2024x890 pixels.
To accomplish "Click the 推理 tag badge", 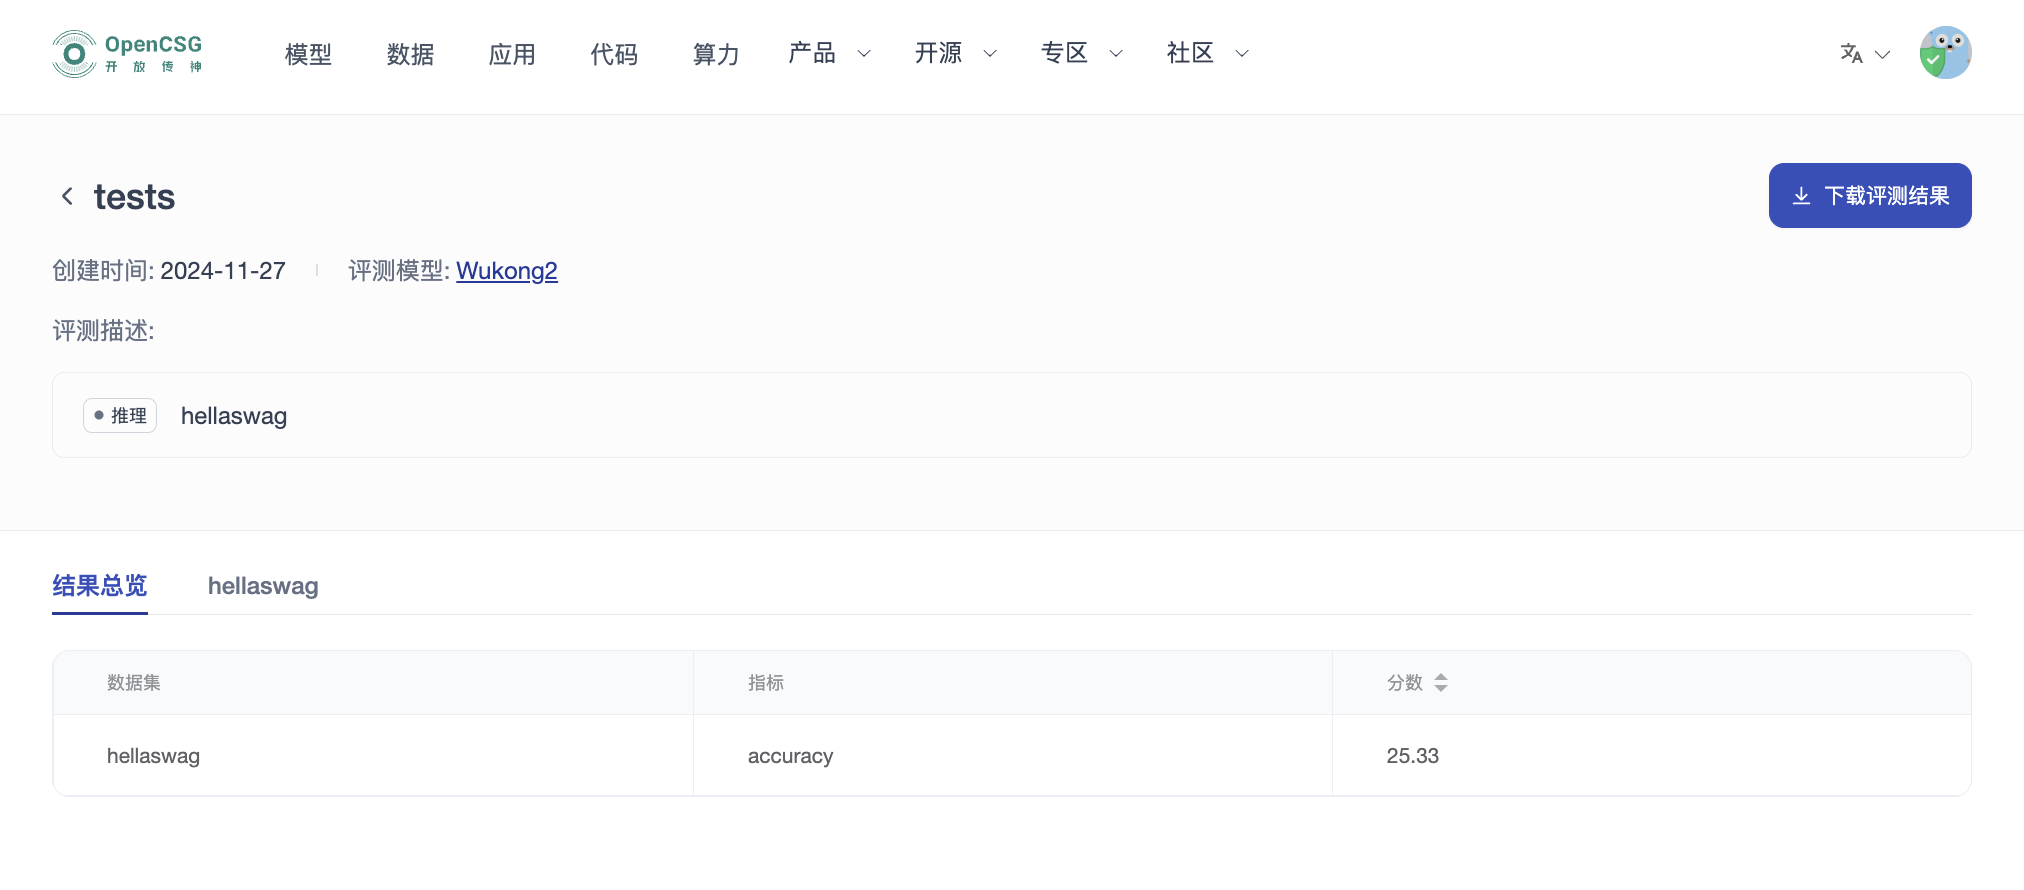I will click(120, 416).
